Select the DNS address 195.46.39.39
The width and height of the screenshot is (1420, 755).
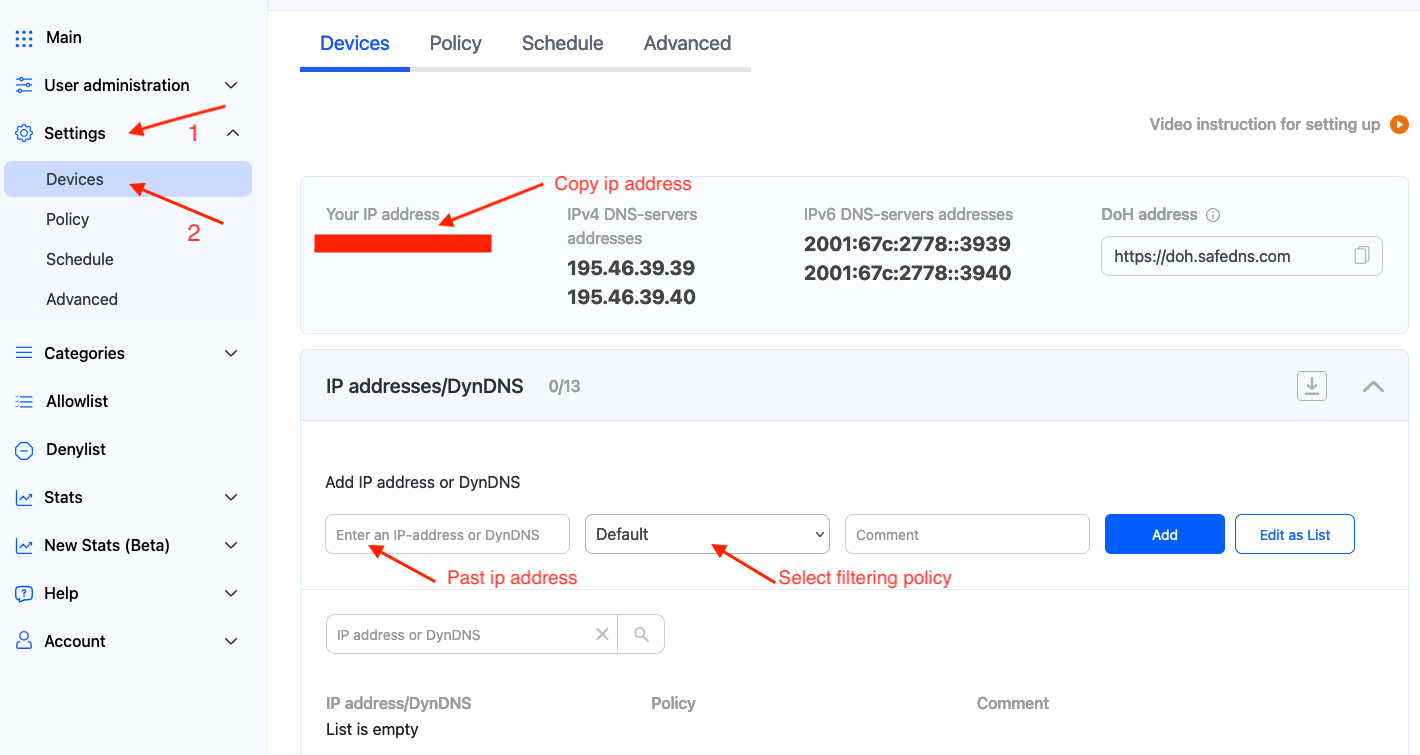(631, 268)
